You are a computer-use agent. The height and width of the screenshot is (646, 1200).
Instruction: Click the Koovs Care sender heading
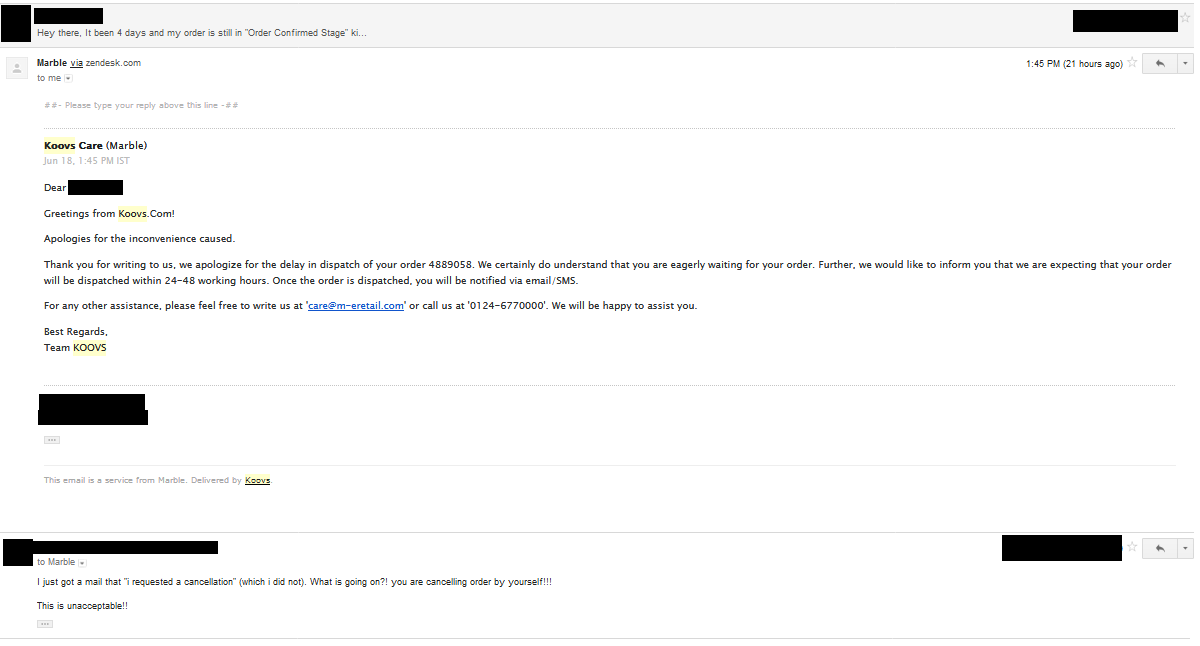[73, 146]
